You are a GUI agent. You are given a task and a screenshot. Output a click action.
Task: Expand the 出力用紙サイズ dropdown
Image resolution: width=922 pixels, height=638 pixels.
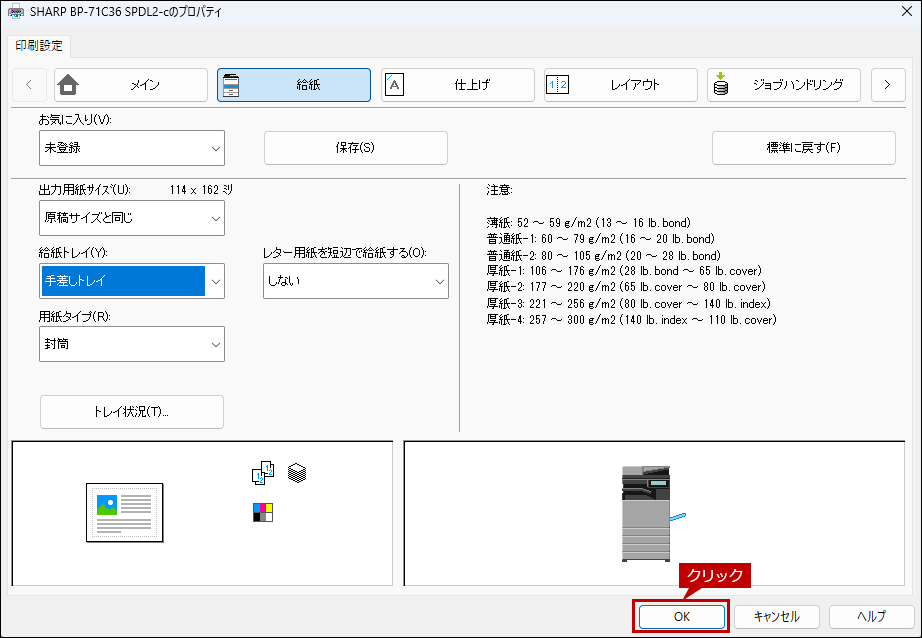pos(131,218)
